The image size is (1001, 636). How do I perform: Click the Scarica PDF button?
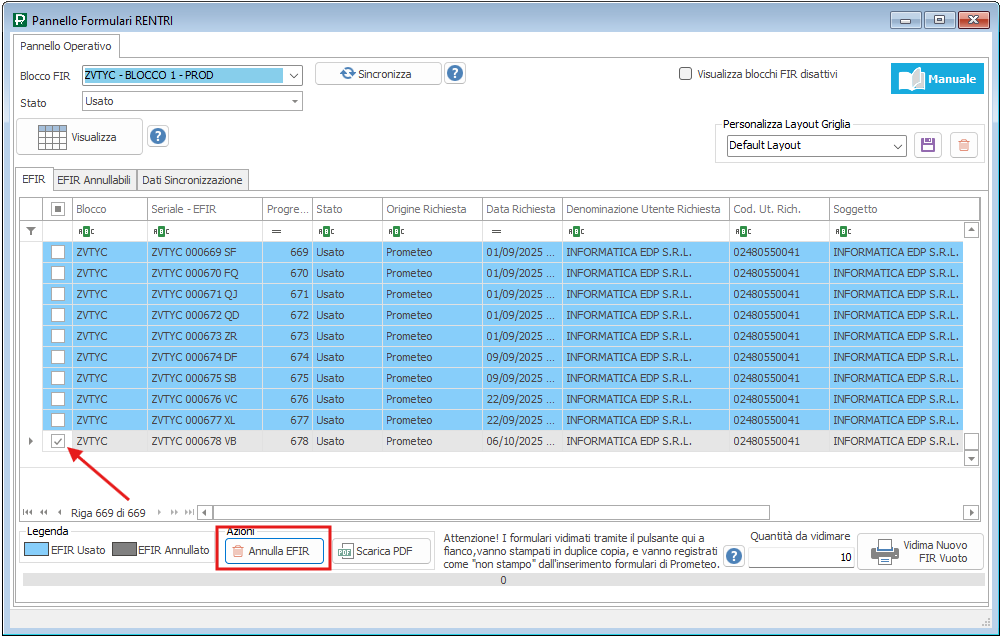382,551
